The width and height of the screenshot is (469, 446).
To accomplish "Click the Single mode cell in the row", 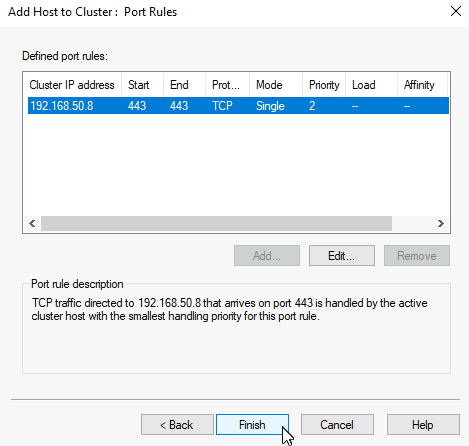I will pyautogui.click(x=270, y=106).
